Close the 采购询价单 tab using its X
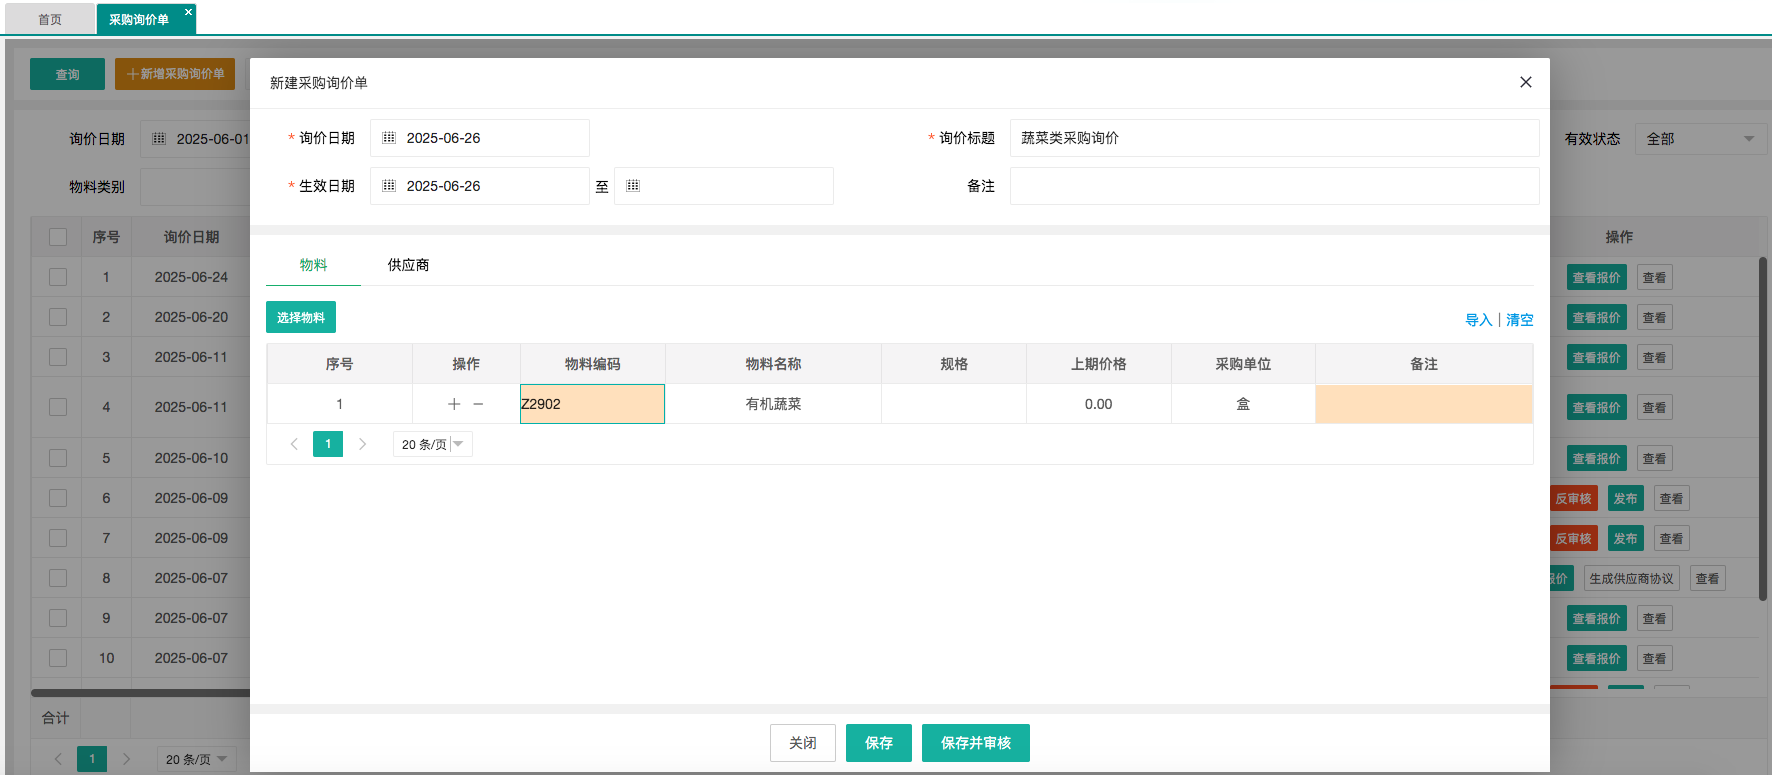The height and width of the screenshot is (775, 1772). coord(188,12)
